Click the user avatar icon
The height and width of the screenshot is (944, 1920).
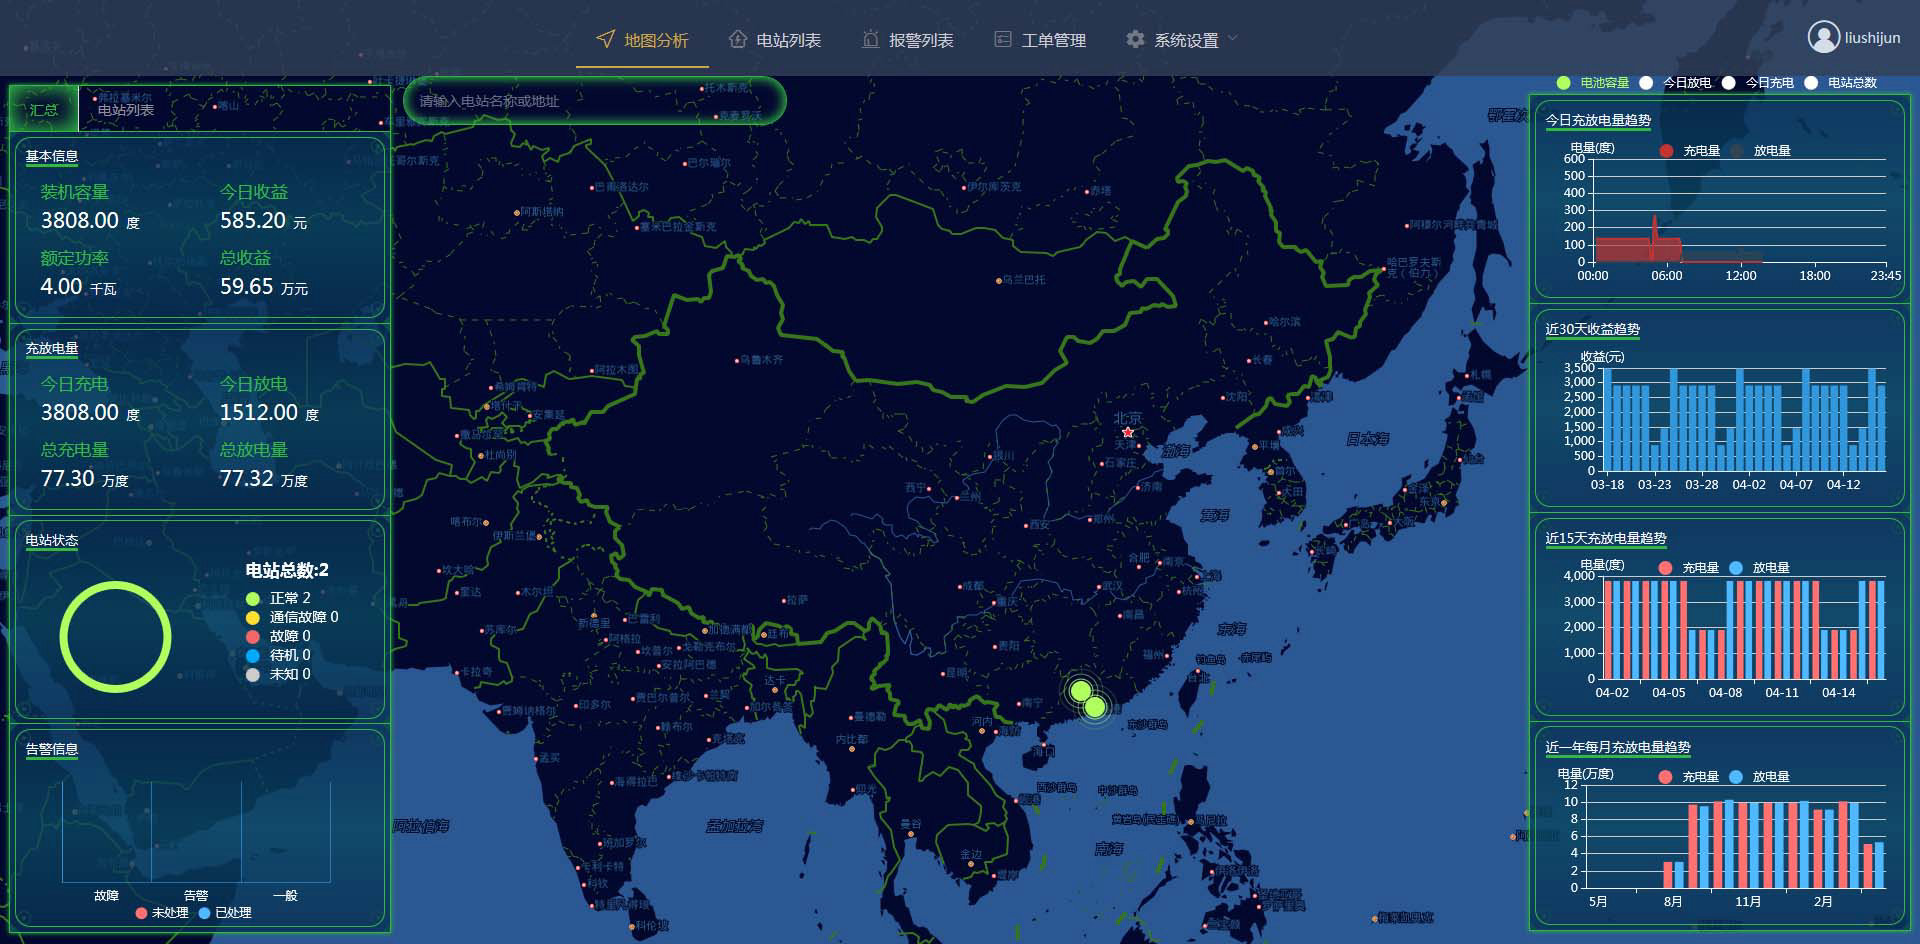click(1823, 37)
